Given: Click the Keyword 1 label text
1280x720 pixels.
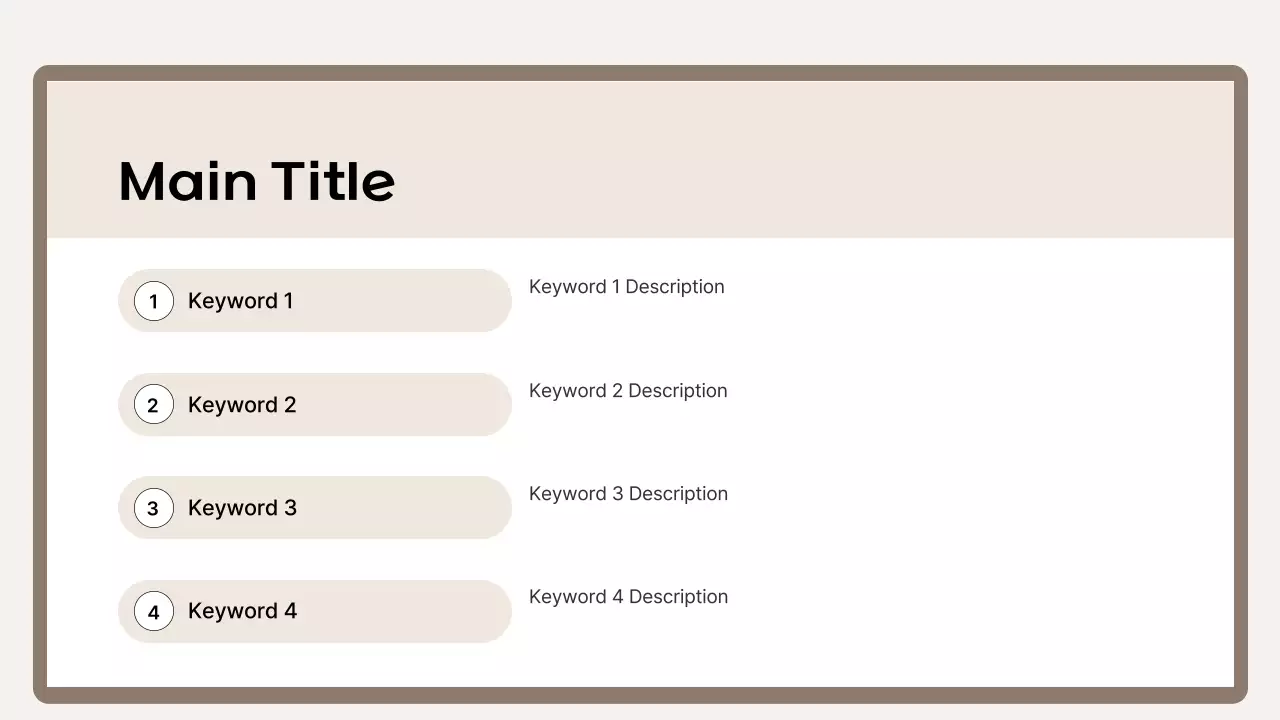Looking at the screenshot, I should 240,301.
